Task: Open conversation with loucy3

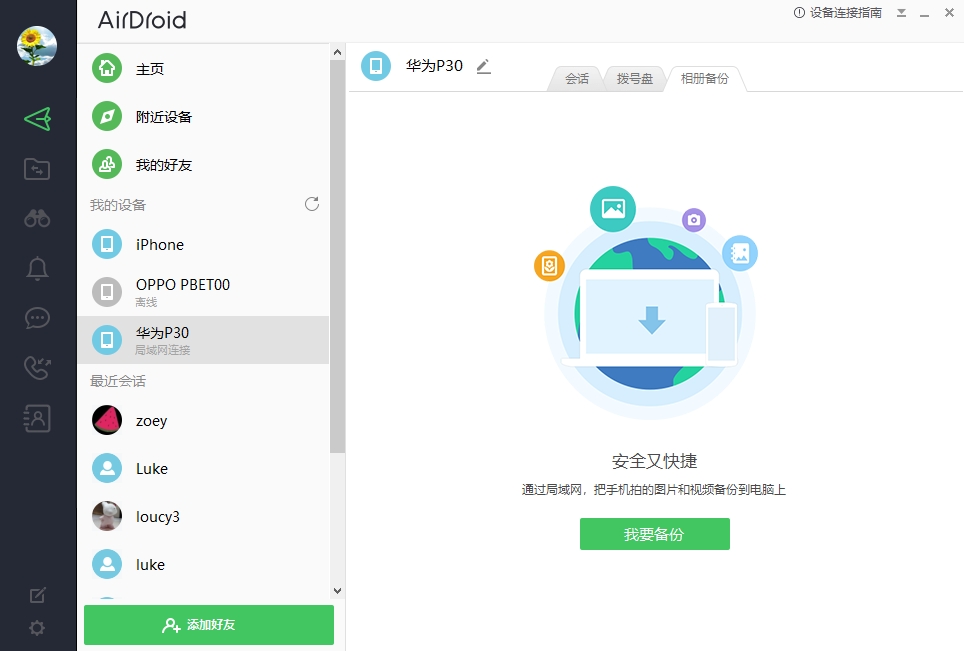Action: (x=203, y=516)
